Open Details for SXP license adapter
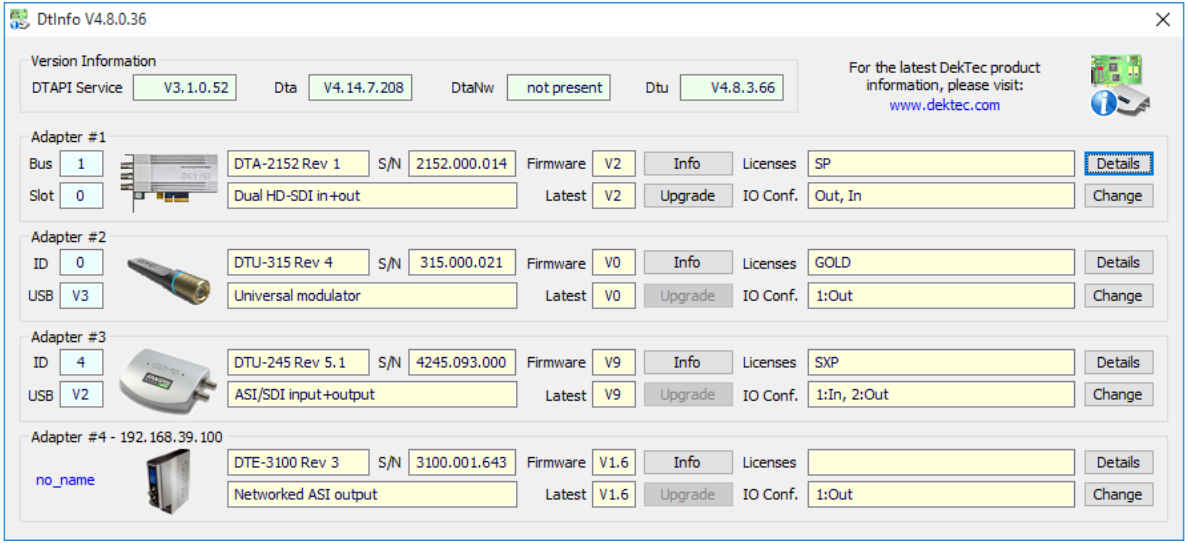Image resolution: width=1188 pixels, height=543 pixels. tap(1118, 363)
